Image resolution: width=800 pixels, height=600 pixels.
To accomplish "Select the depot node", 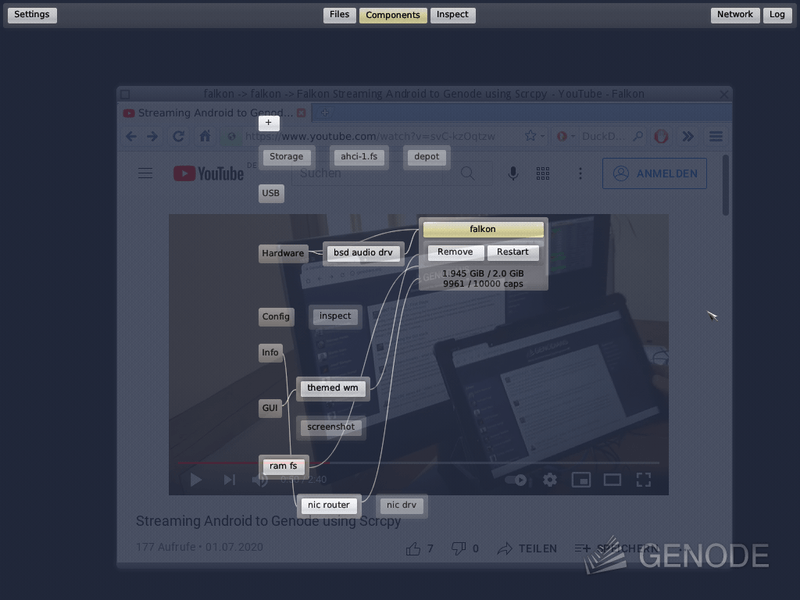I will pyautogui.click(x=427, y=157).
